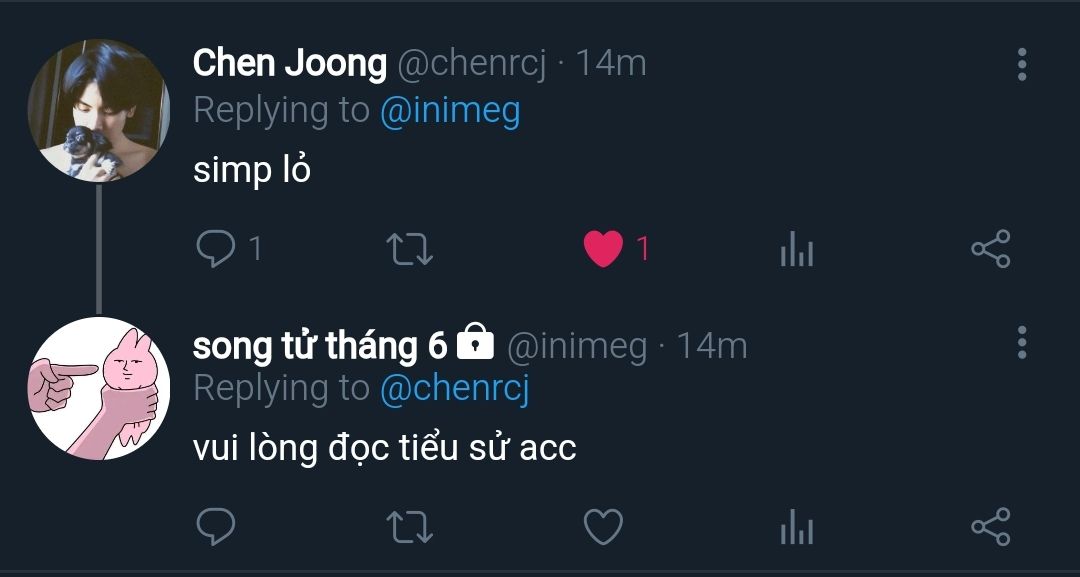Open the @inimeg mention link in first reply
Viewport: 1080px width, 577px height.
click(x=450, y=112)
